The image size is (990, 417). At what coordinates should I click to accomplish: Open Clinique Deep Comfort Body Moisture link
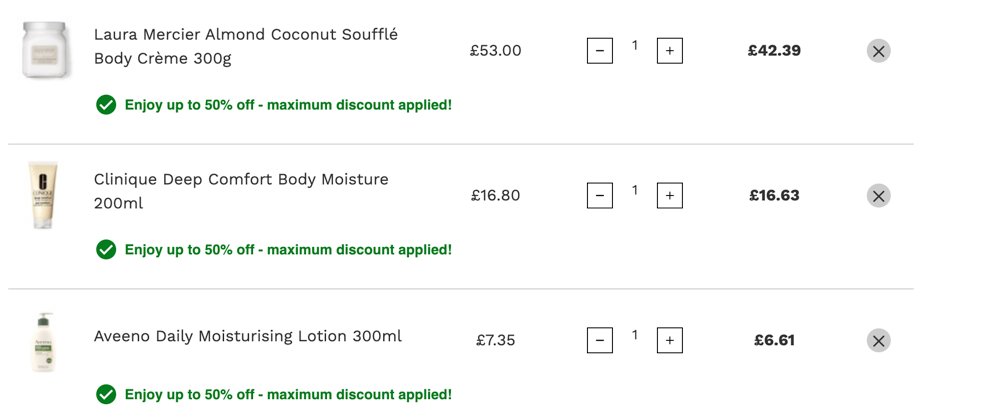(241, 191)
